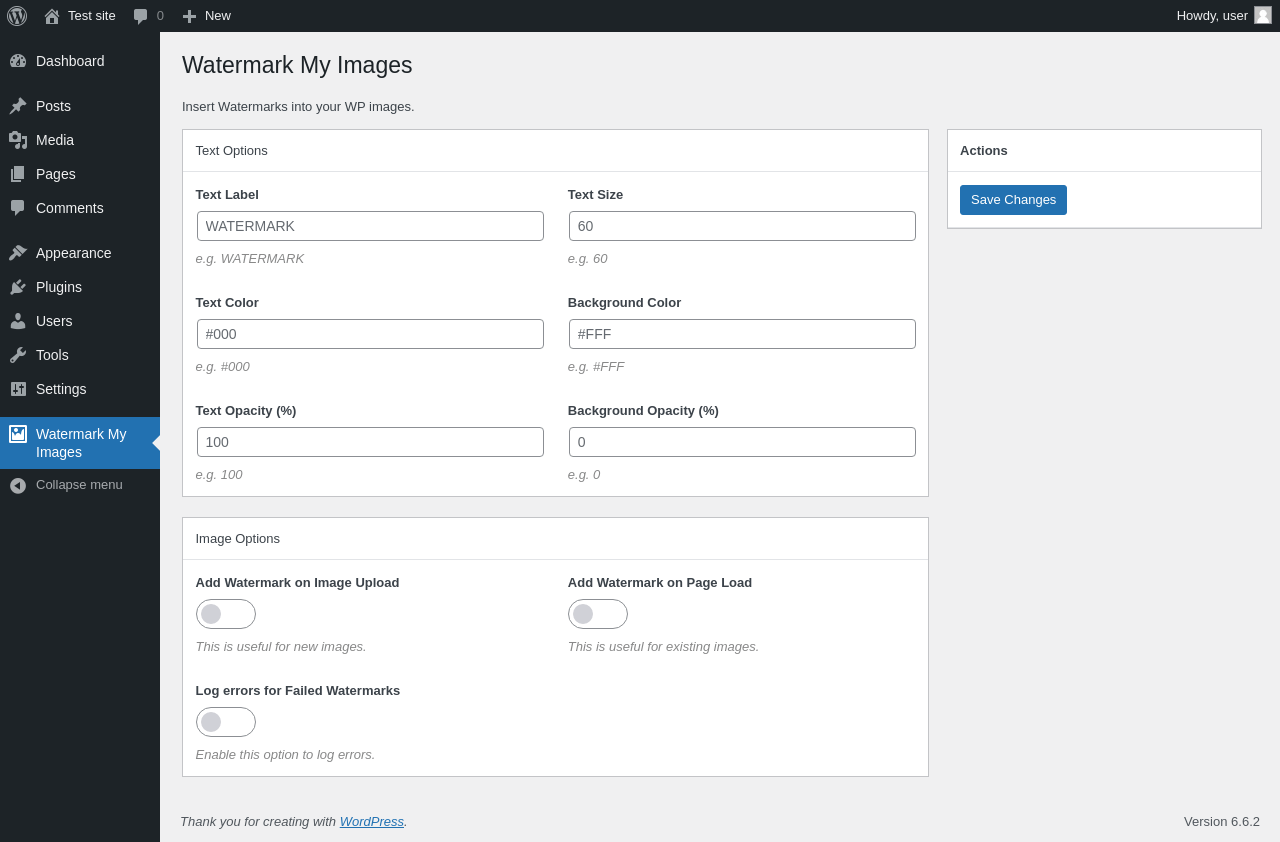
Task: Enable Add Watermark on Image Upload toggle
Action: [x=226, y=614]
